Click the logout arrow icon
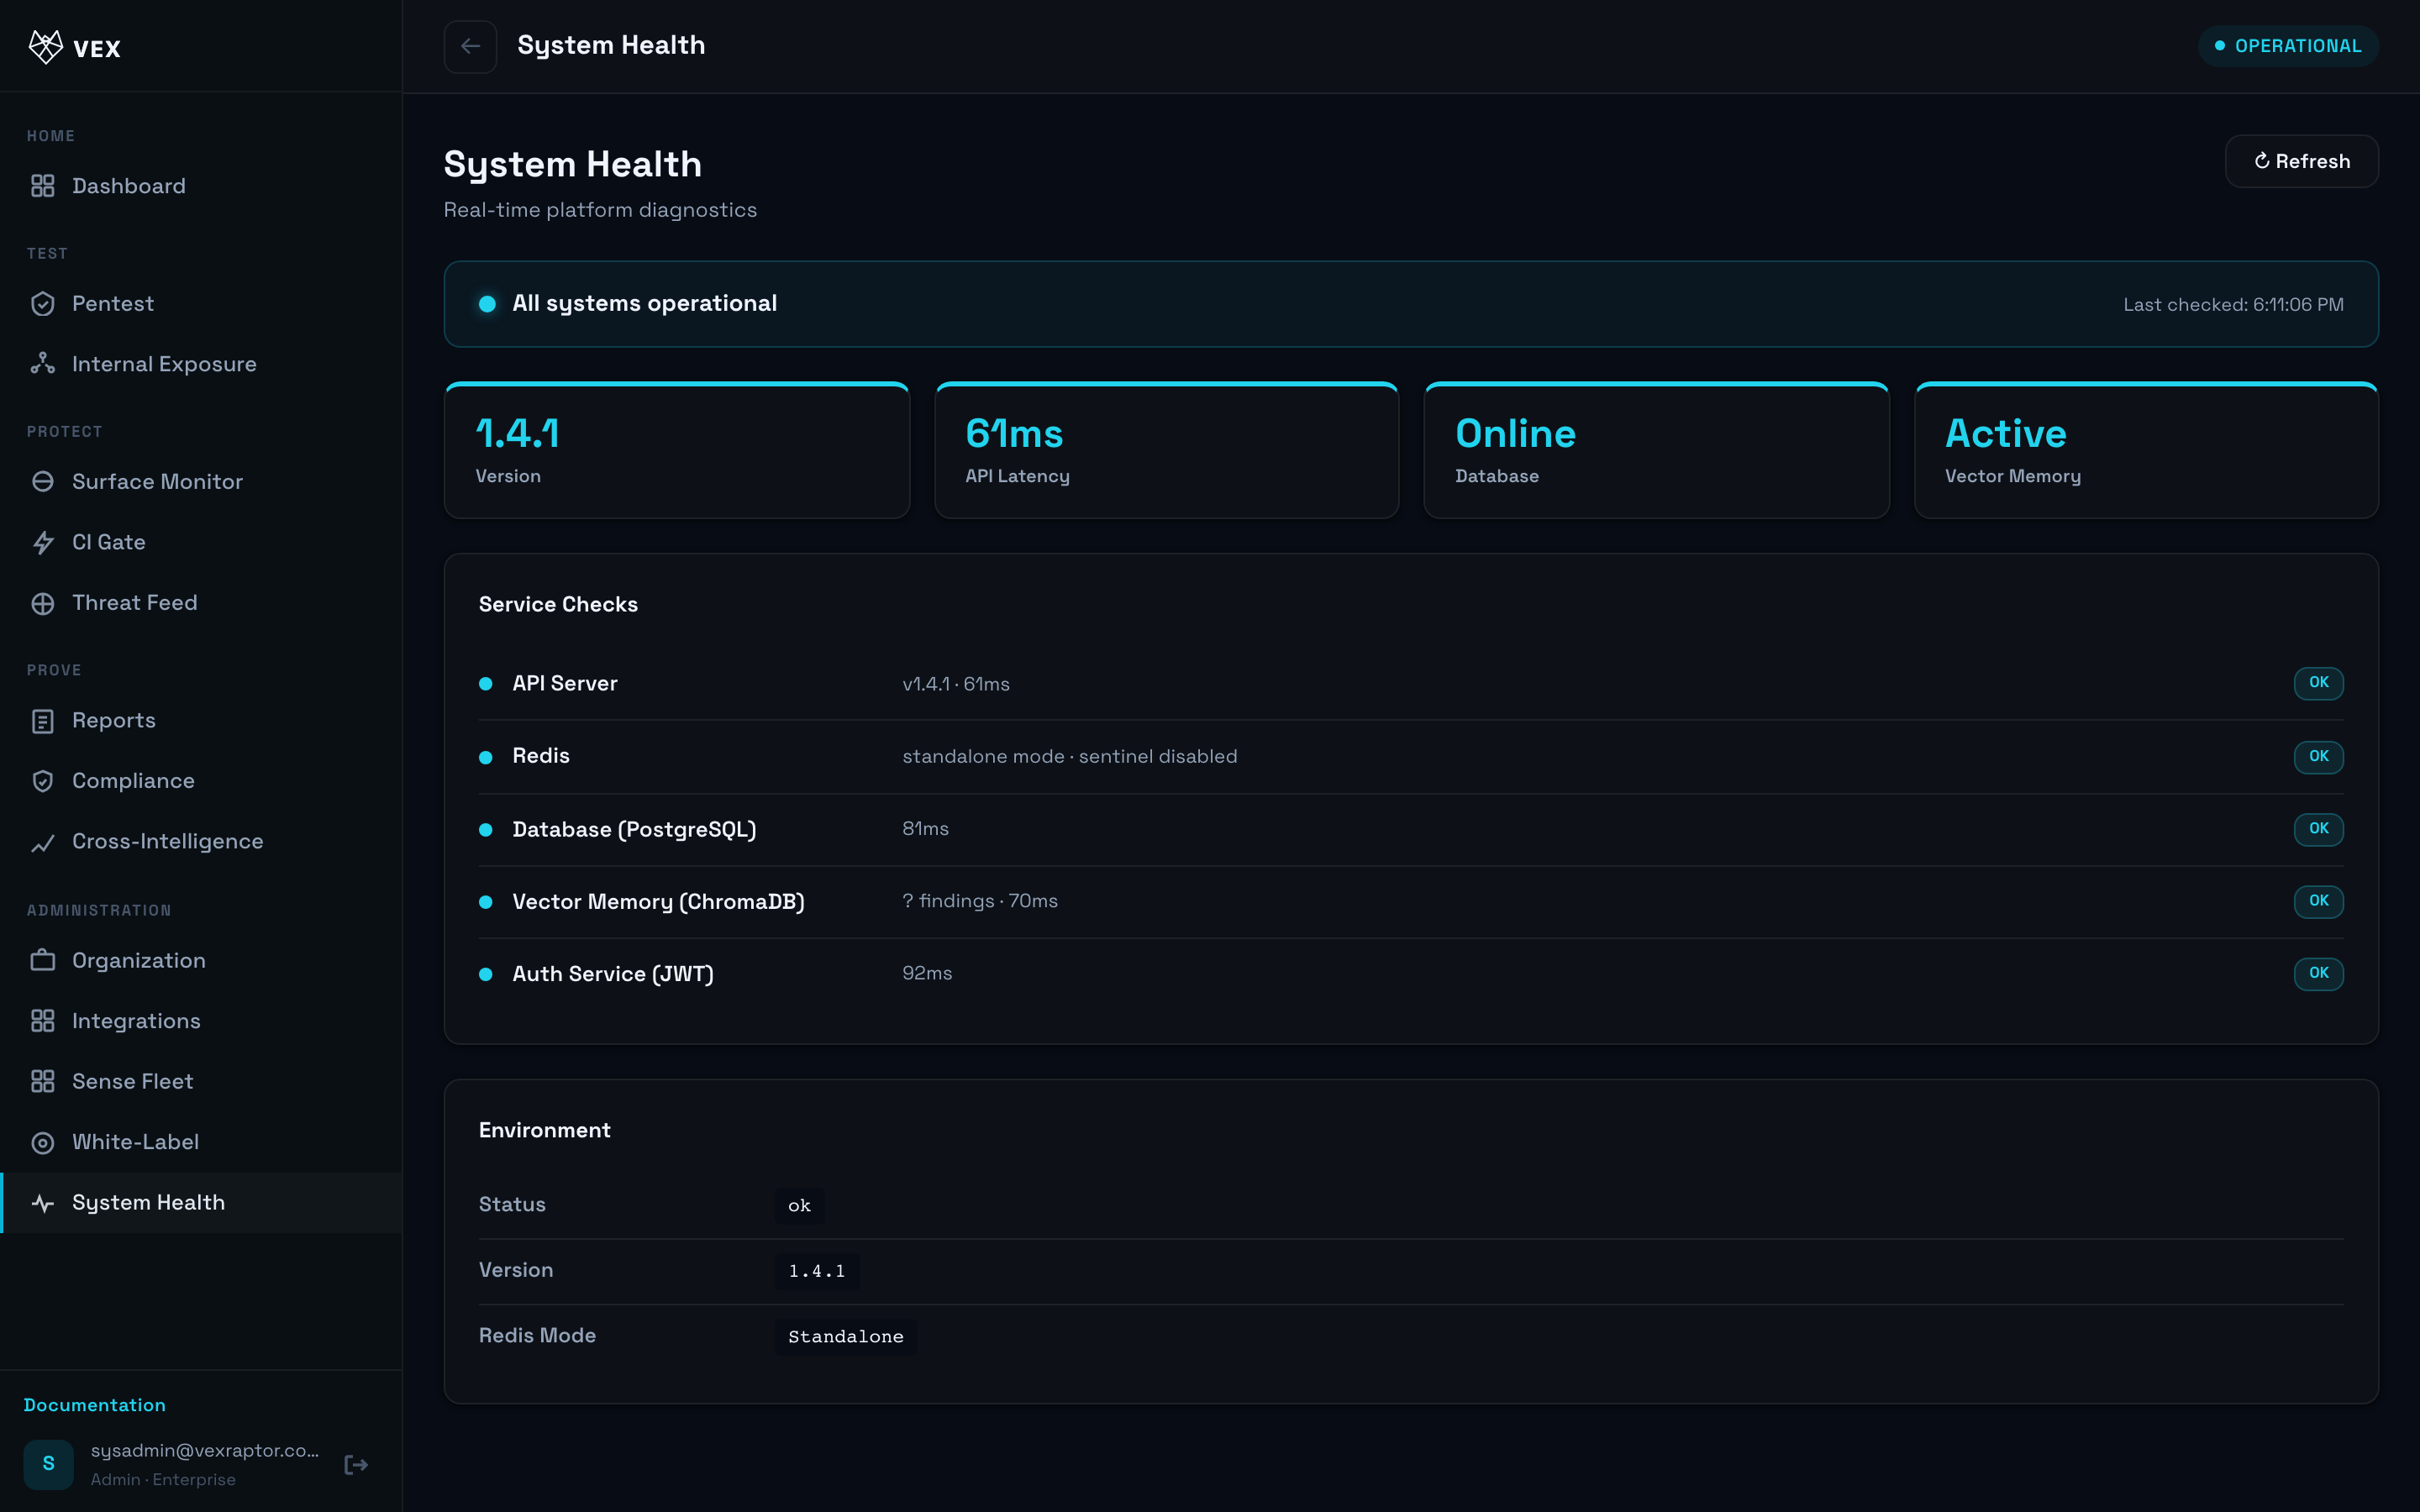 pyautogui.click(x=356, y=1465)
